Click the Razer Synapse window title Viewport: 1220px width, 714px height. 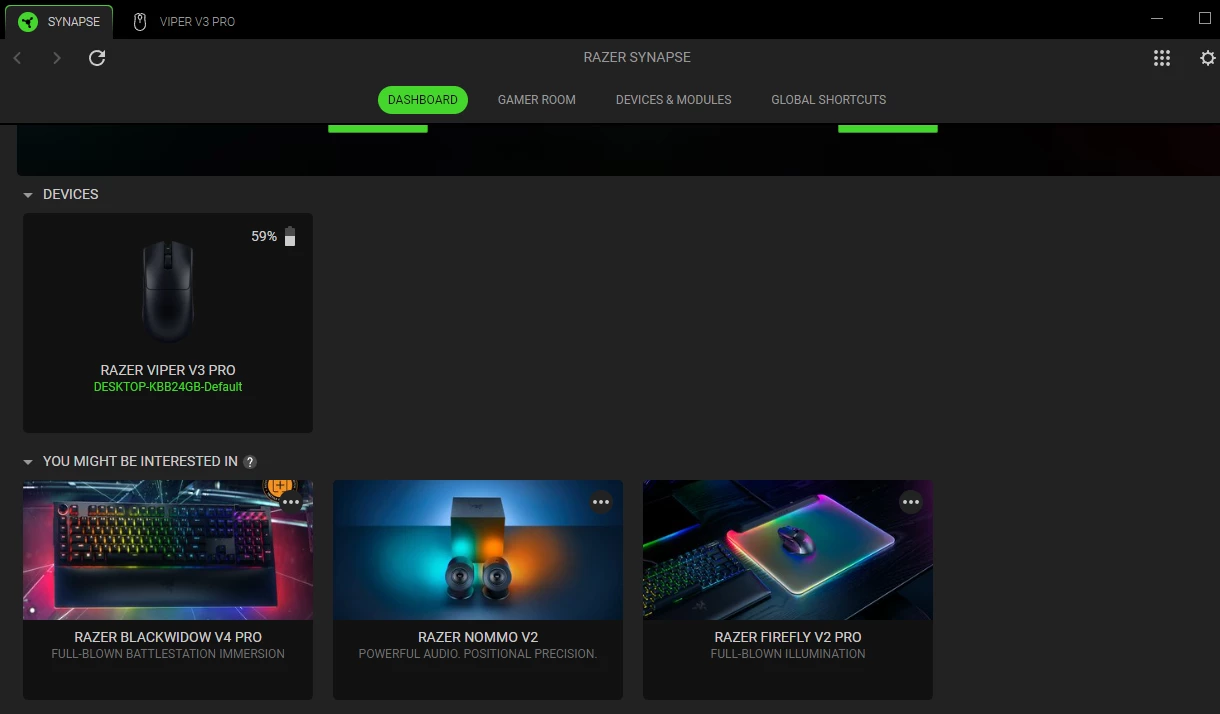(x=637, y=58)
